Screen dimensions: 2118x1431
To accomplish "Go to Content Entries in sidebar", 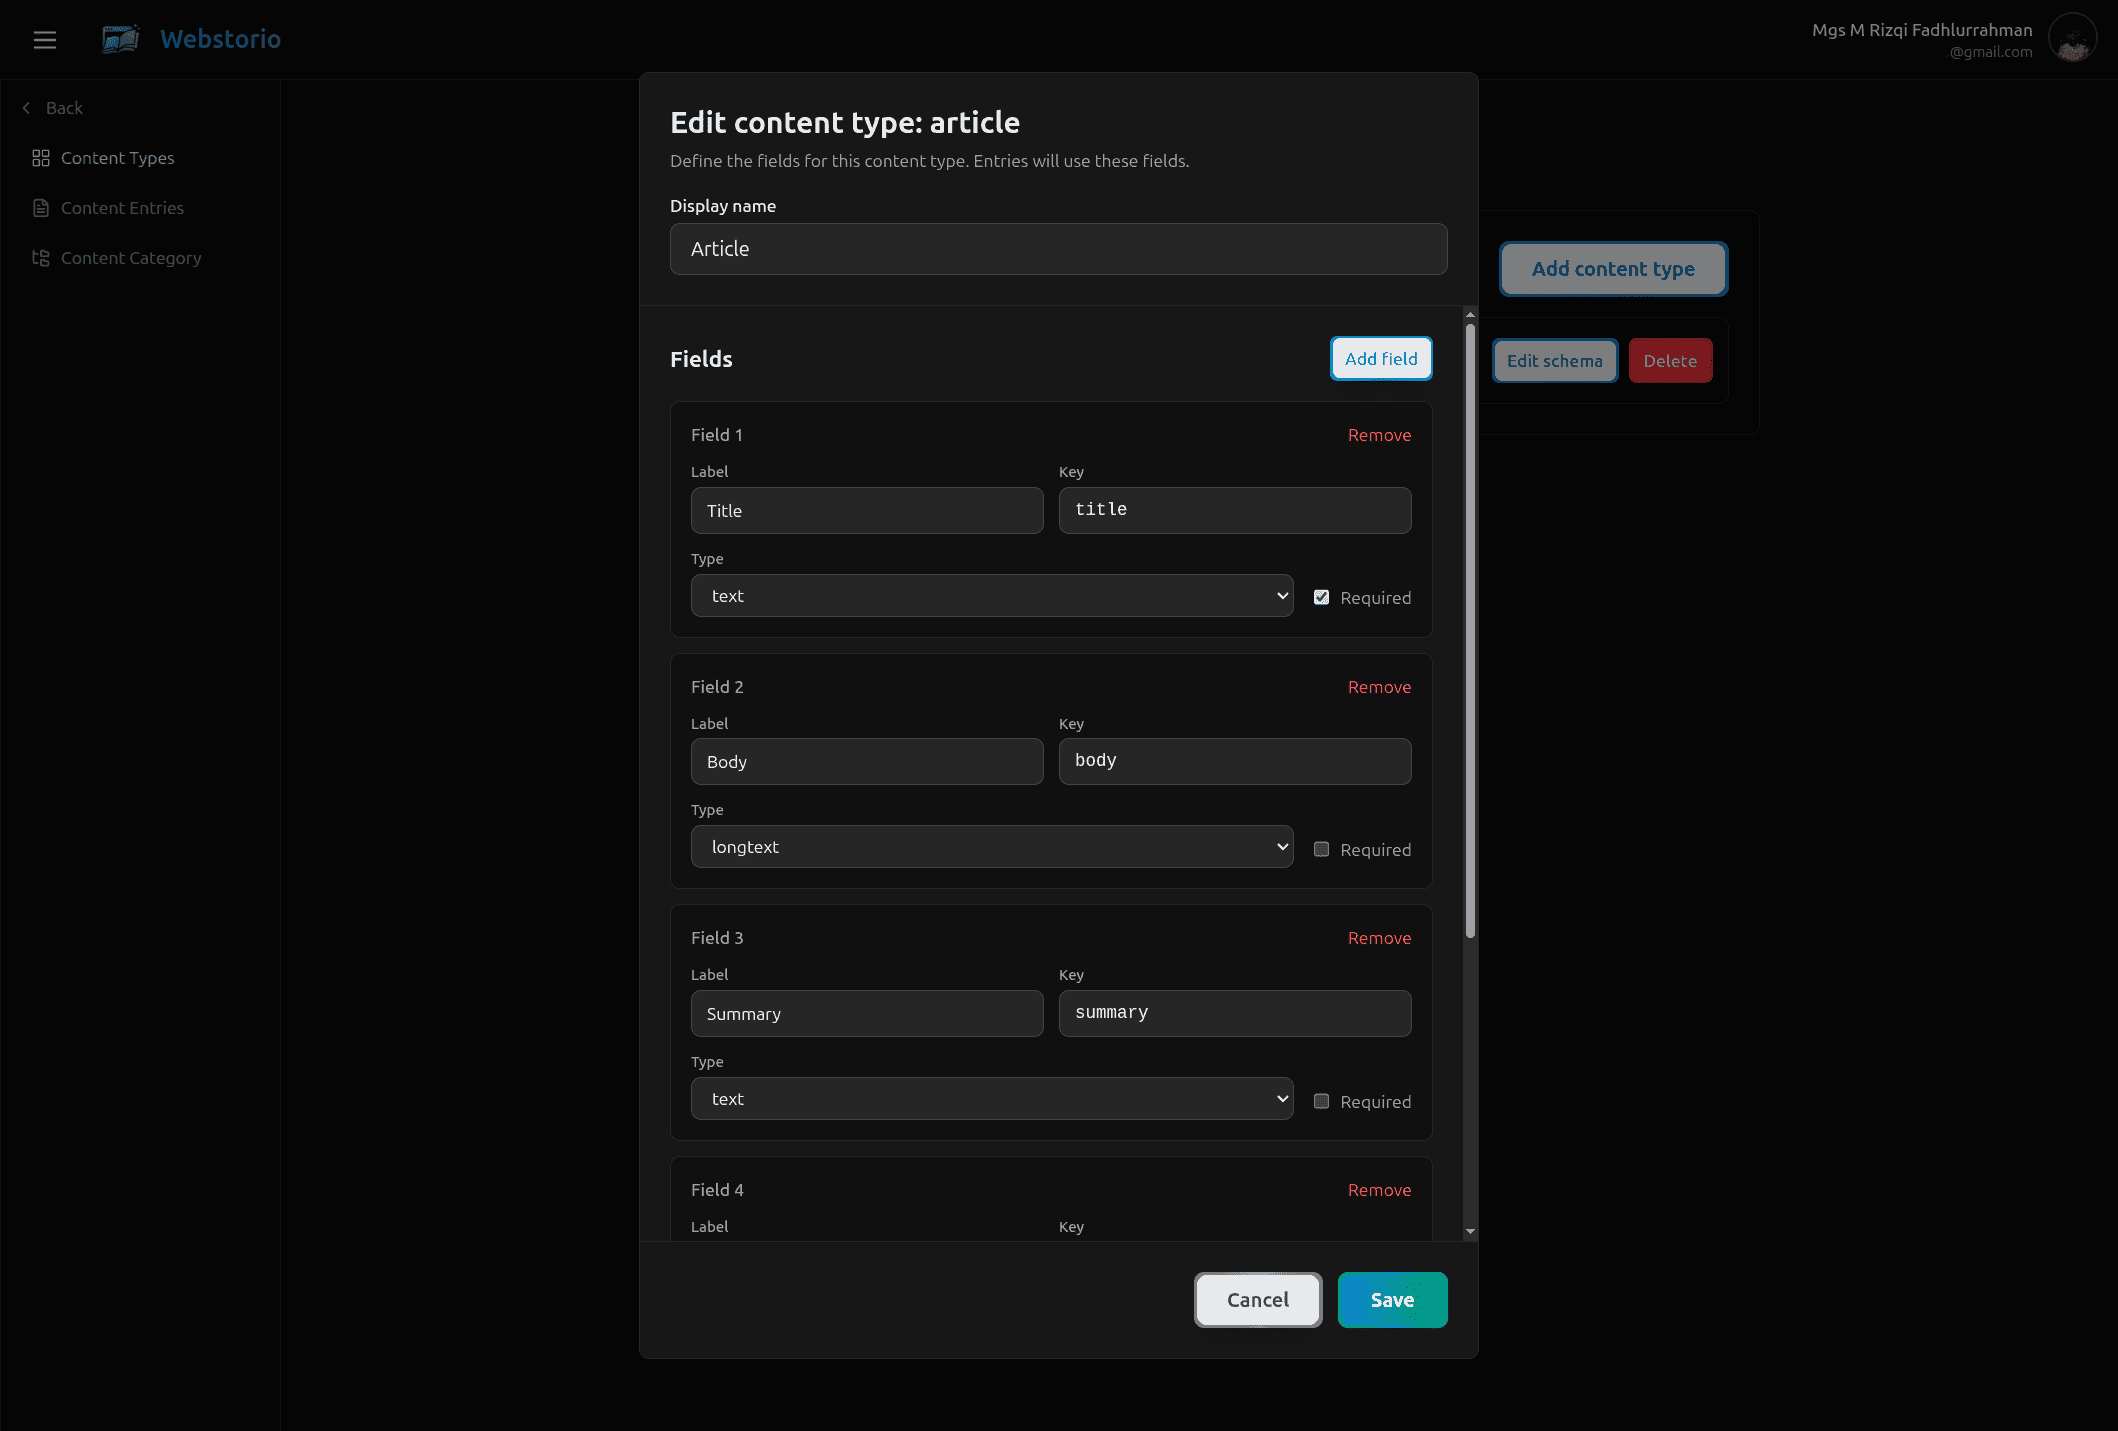I will pyautogui.click(x=122, y=208).
